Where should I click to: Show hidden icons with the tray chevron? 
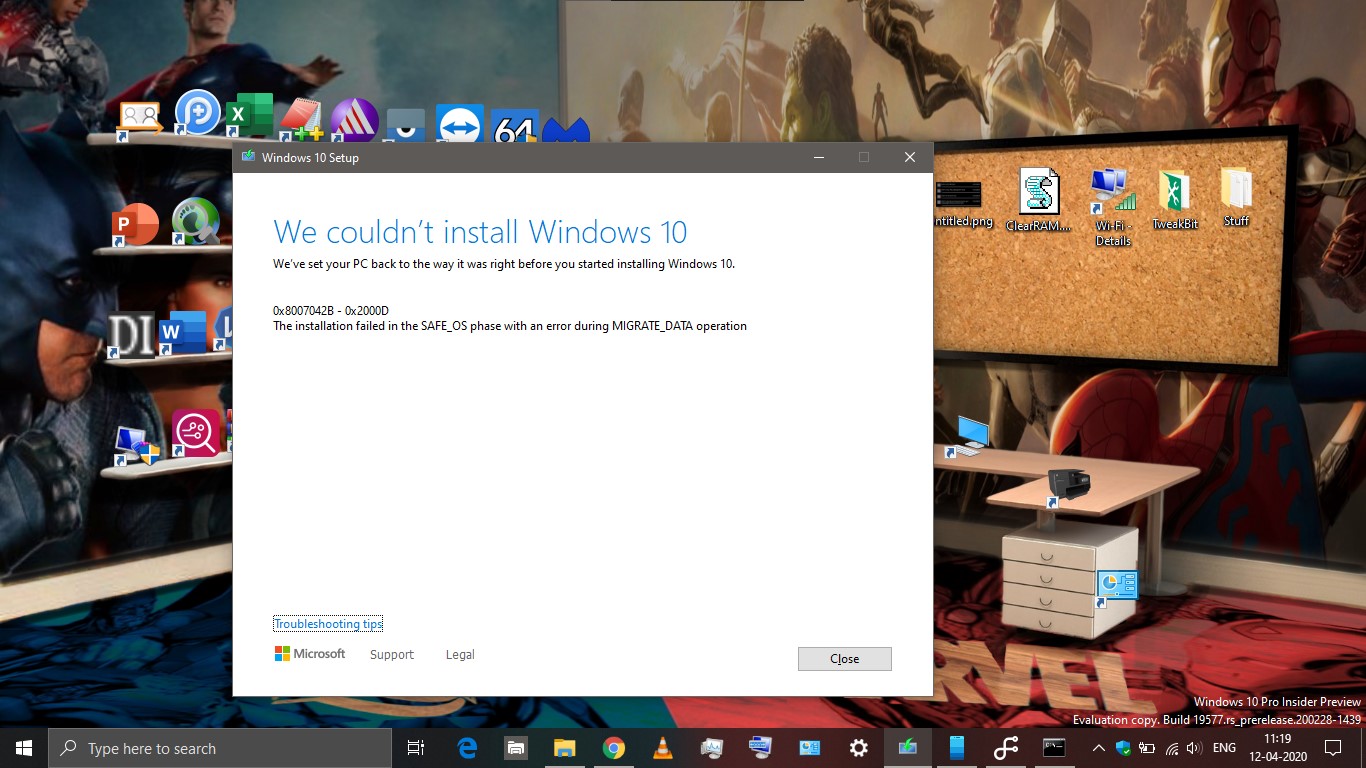[x=1098, y=747]
